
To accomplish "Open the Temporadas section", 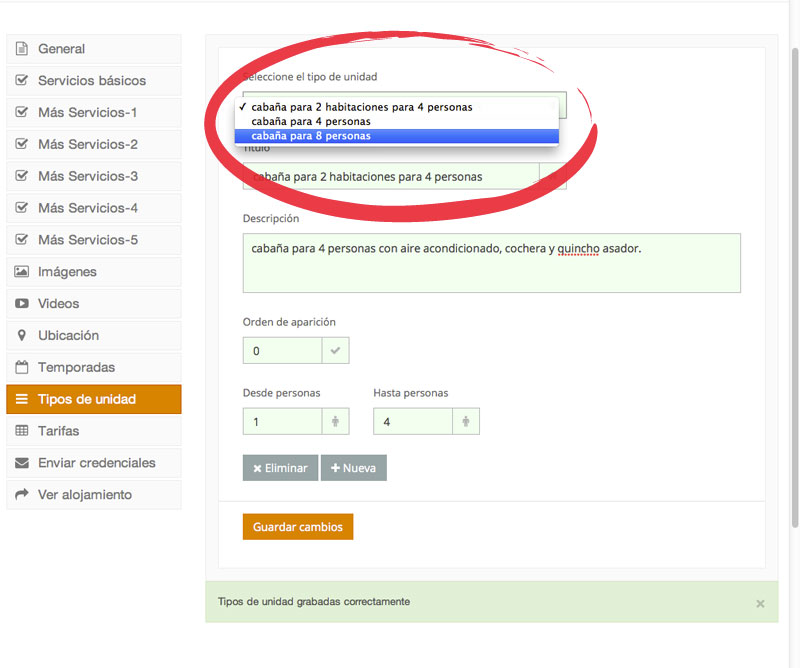I will 94,367.
